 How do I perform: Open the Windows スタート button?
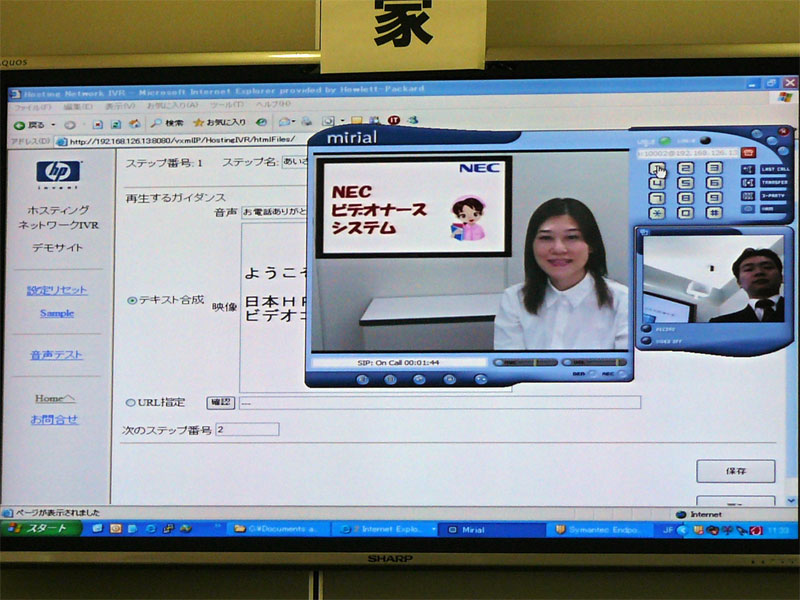pos(41,529)
